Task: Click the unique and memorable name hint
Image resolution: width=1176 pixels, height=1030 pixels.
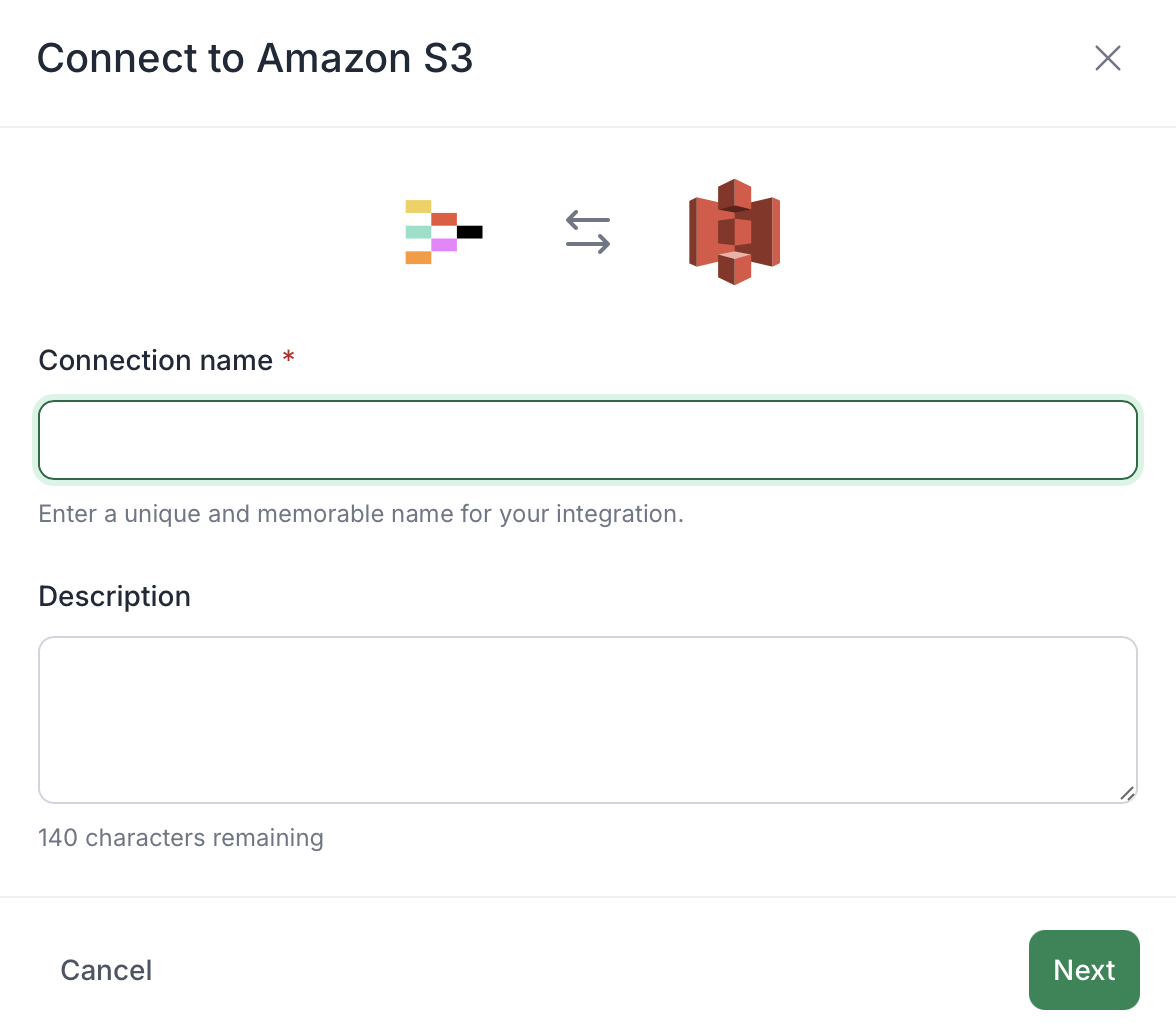Action: [x=361, y=514]
